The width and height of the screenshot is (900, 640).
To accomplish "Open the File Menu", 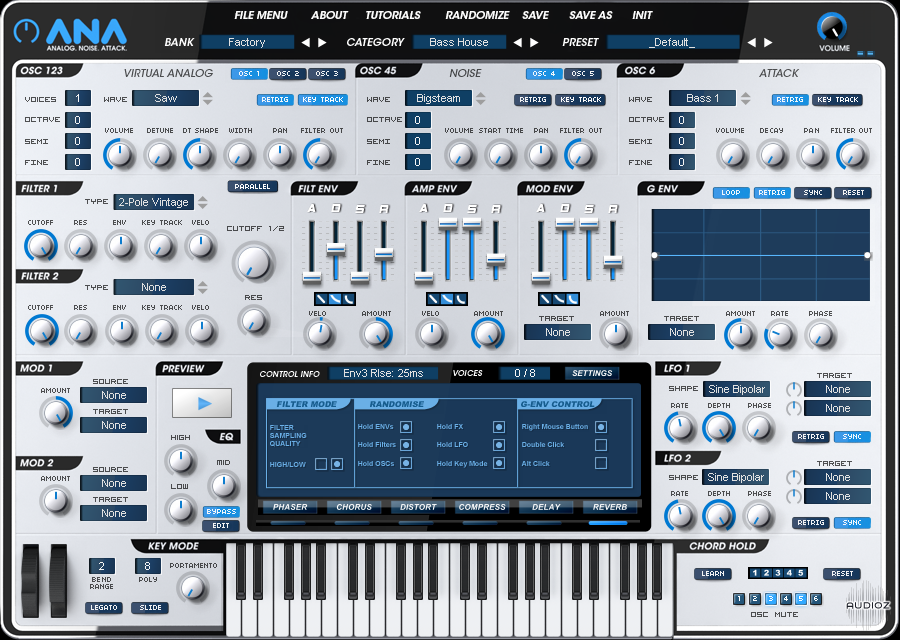I will click(x=261, y=15).
